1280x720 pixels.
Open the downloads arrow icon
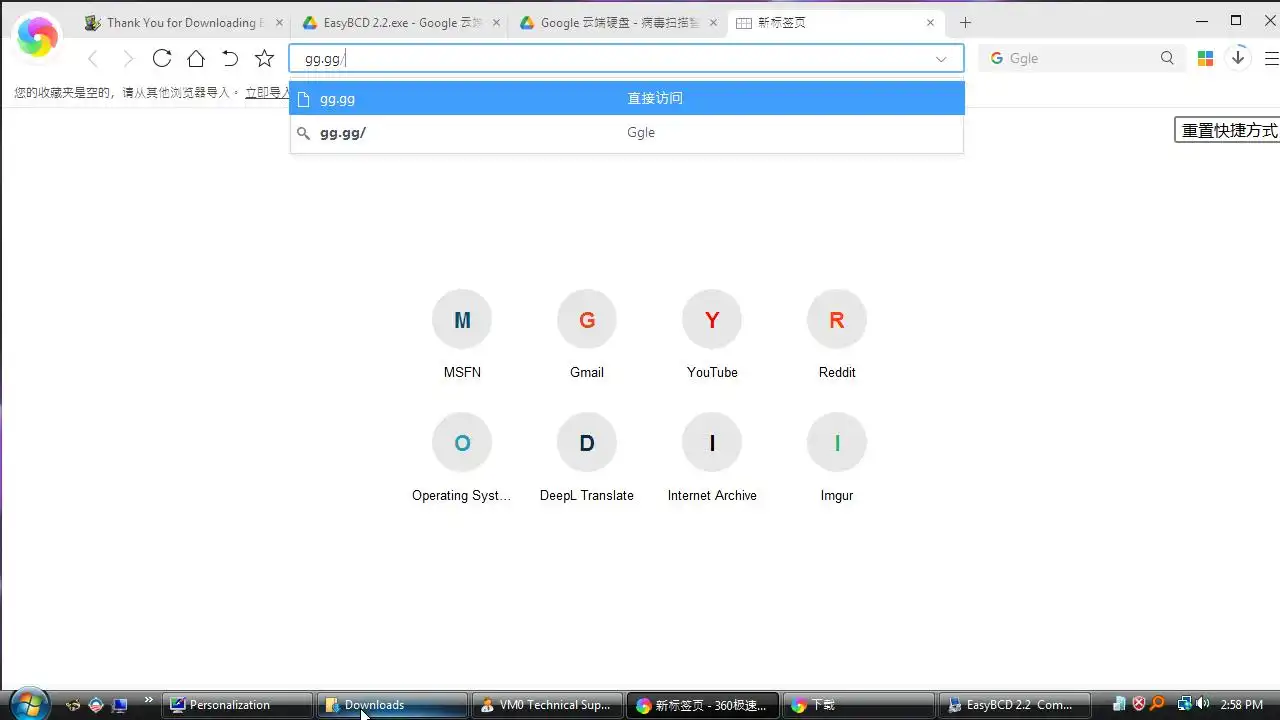point(1238,58)
